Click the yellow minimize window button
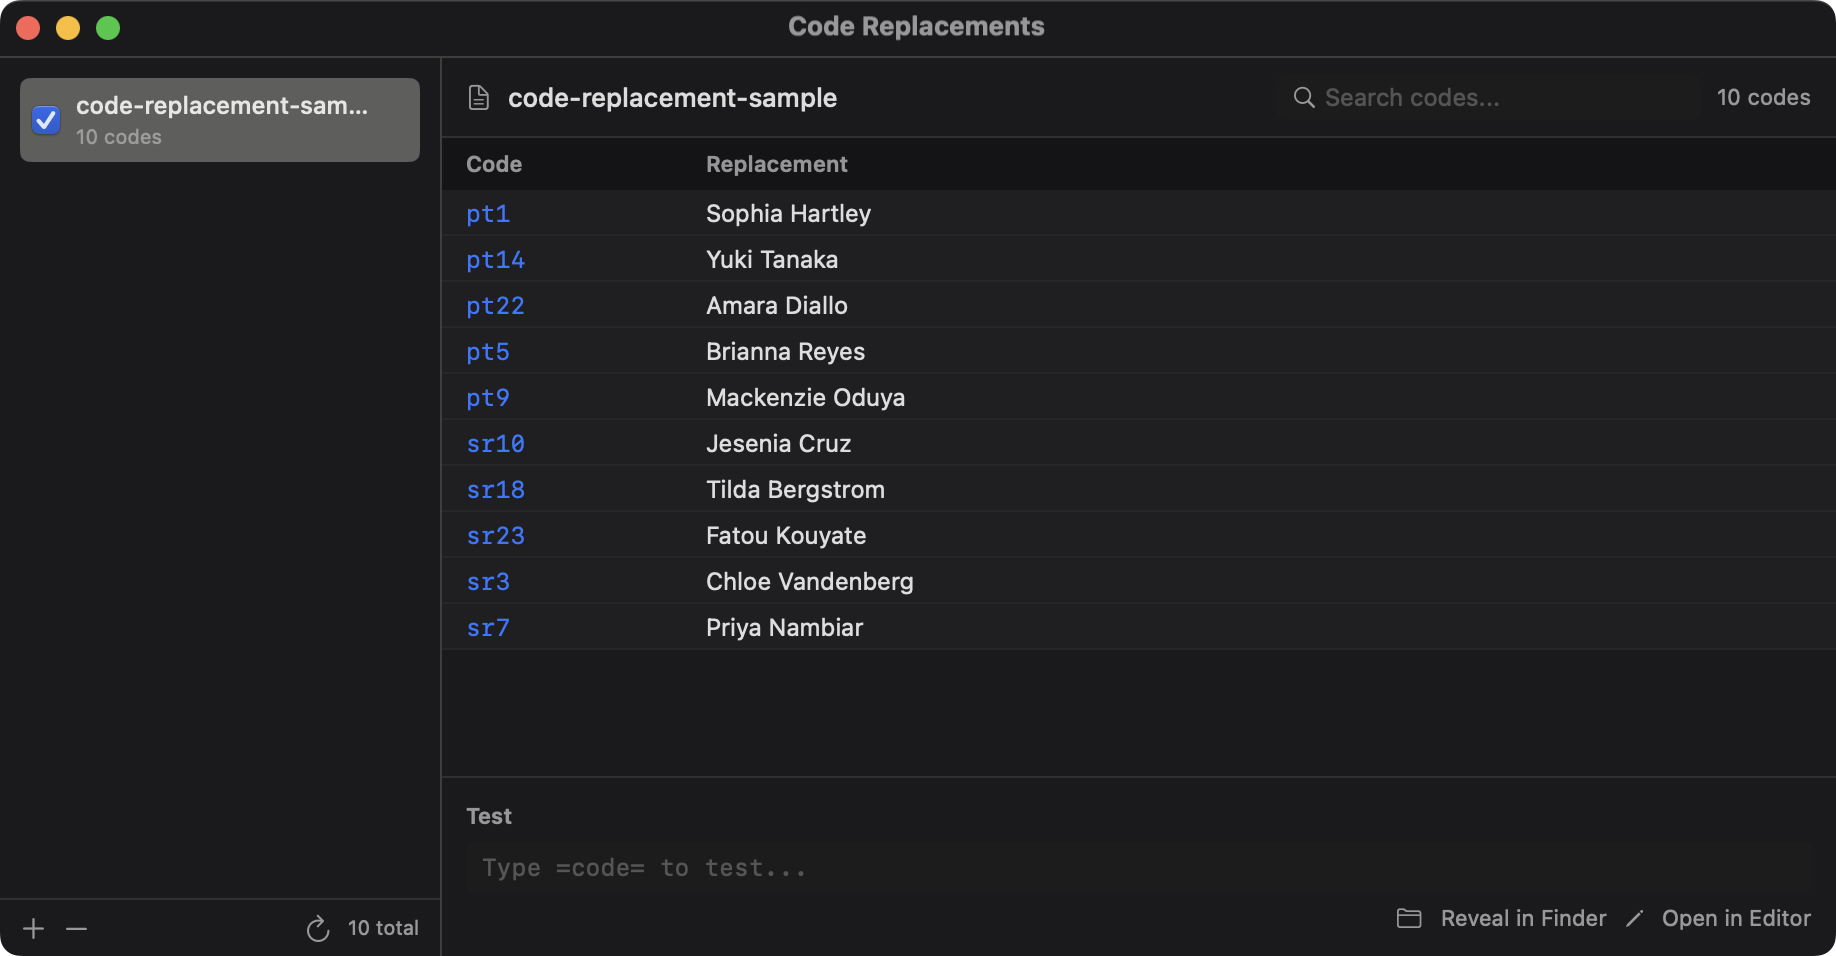This screenshot has height=956, width=1836. tap(68, 28)
